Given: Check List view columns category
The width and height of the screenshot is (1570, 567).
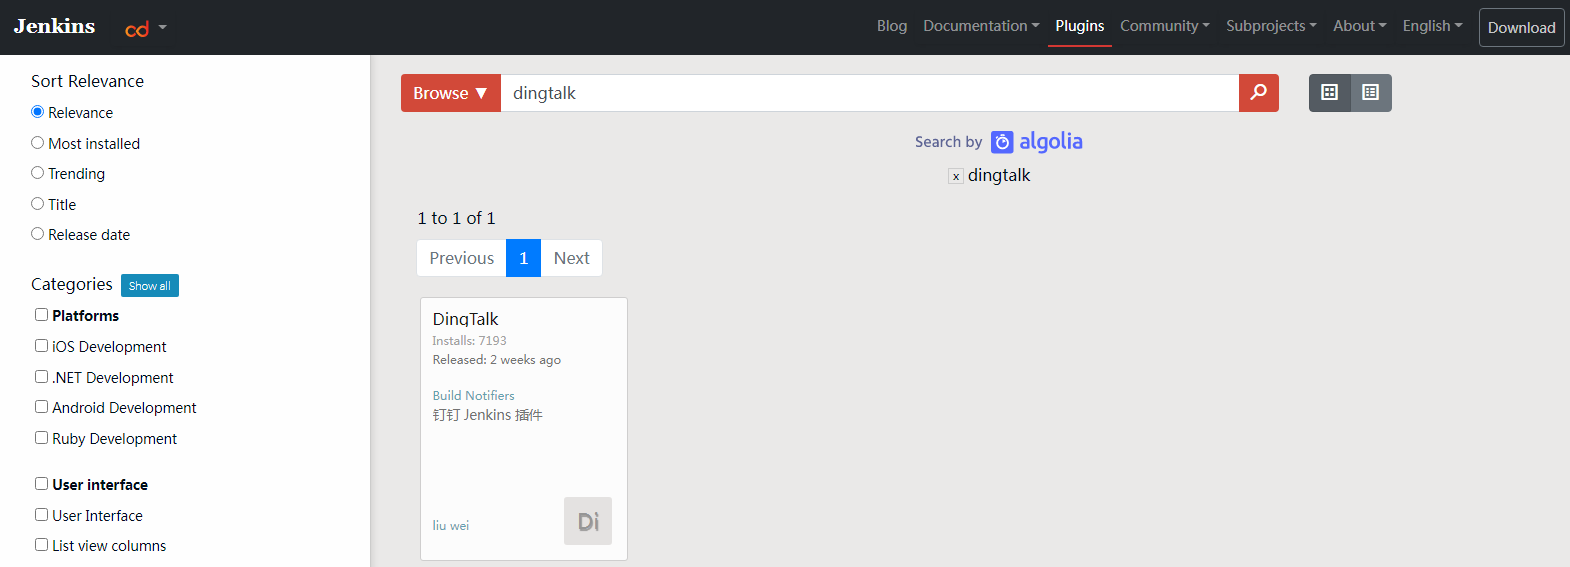Looking at the screenshot, I should (x=42, y=545).
